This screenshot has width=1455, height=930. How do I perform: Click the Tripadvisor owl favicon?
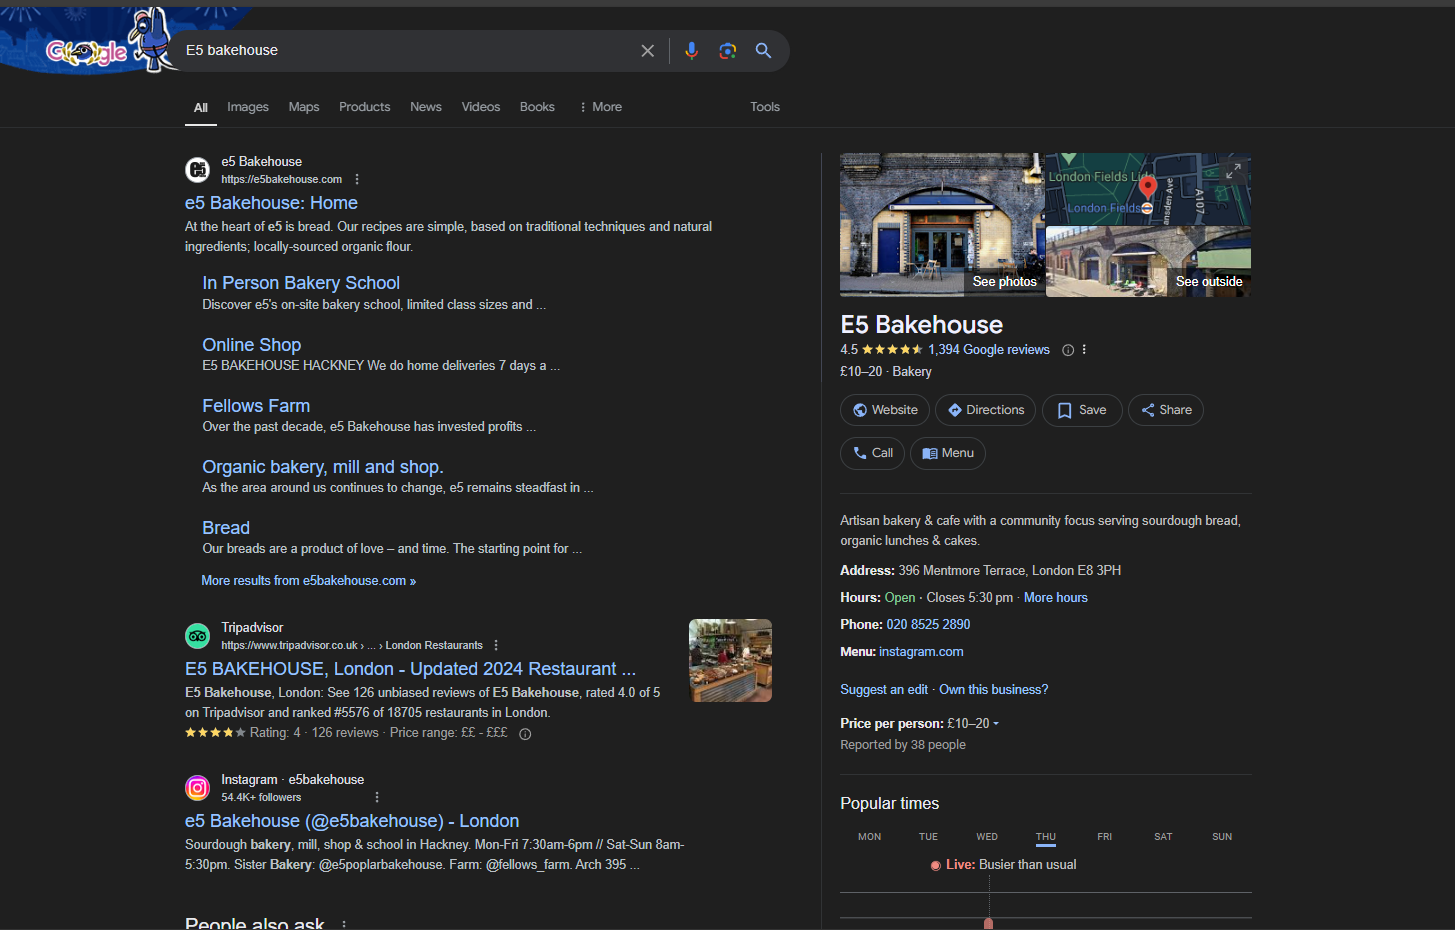[198, 636]
